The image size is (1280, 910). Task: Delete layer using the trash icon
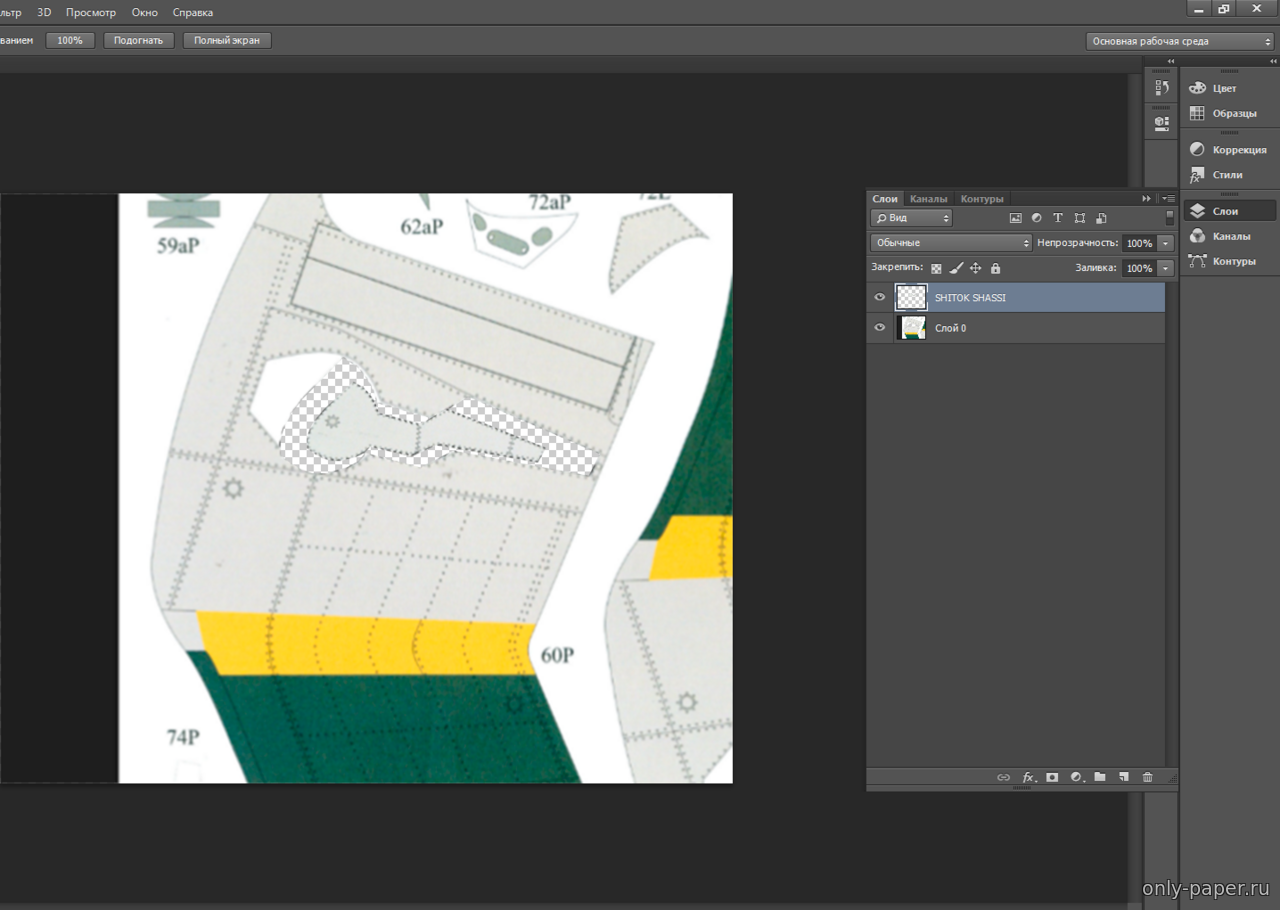point(1147,777)
